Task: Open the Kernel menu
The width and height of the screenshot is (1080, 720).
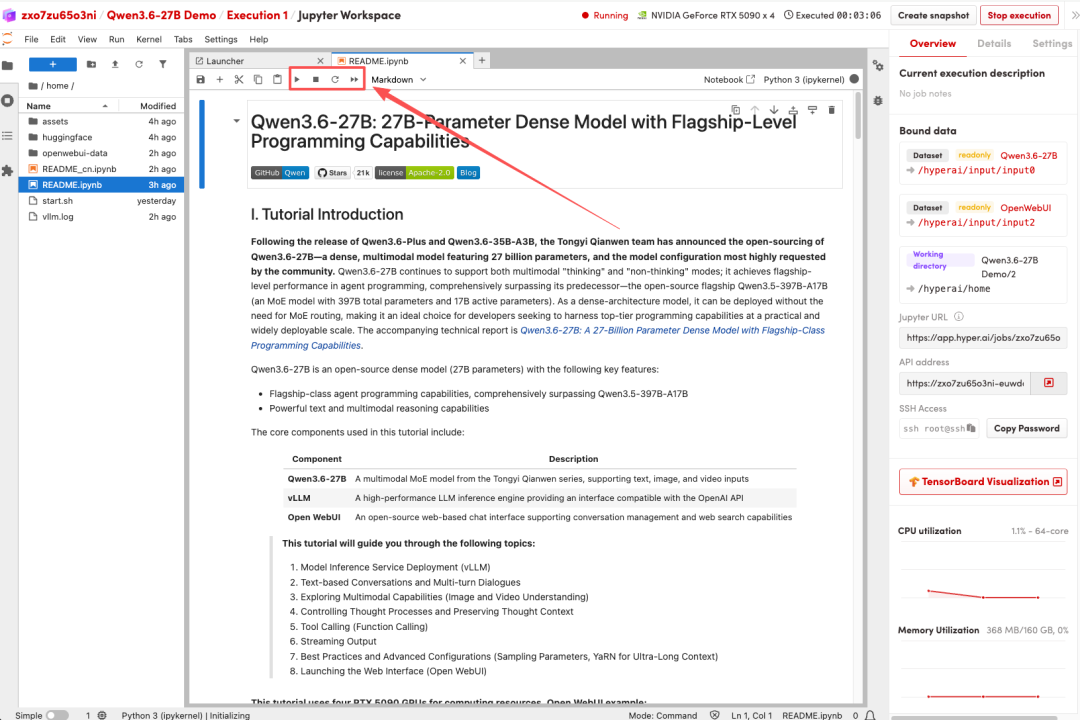Action: [x=148, y=39]
